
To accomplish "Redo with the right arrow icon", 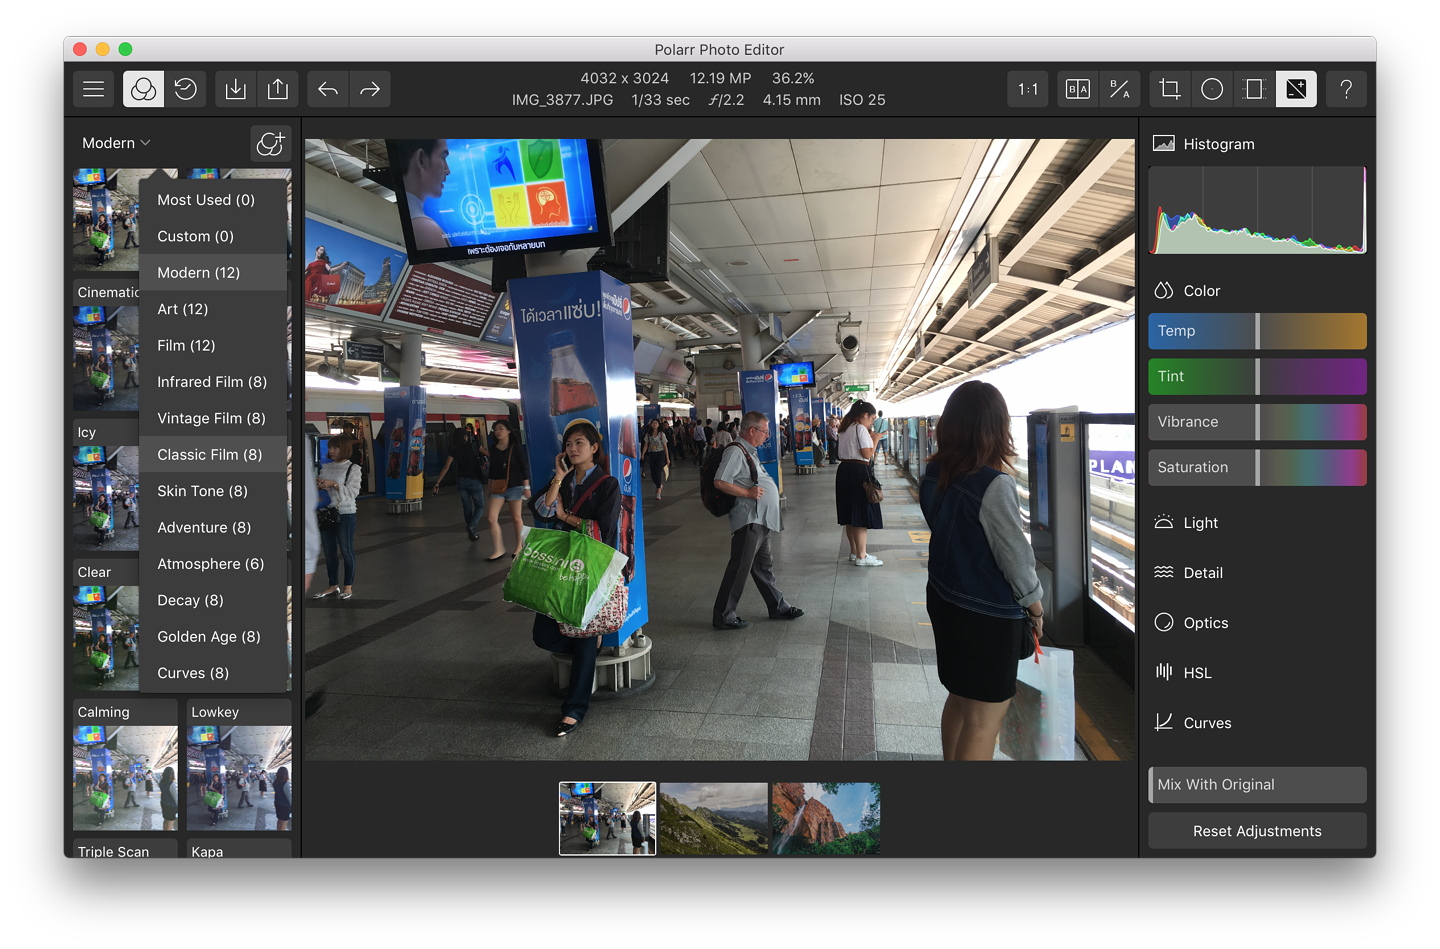I will [x=370, y=89].
